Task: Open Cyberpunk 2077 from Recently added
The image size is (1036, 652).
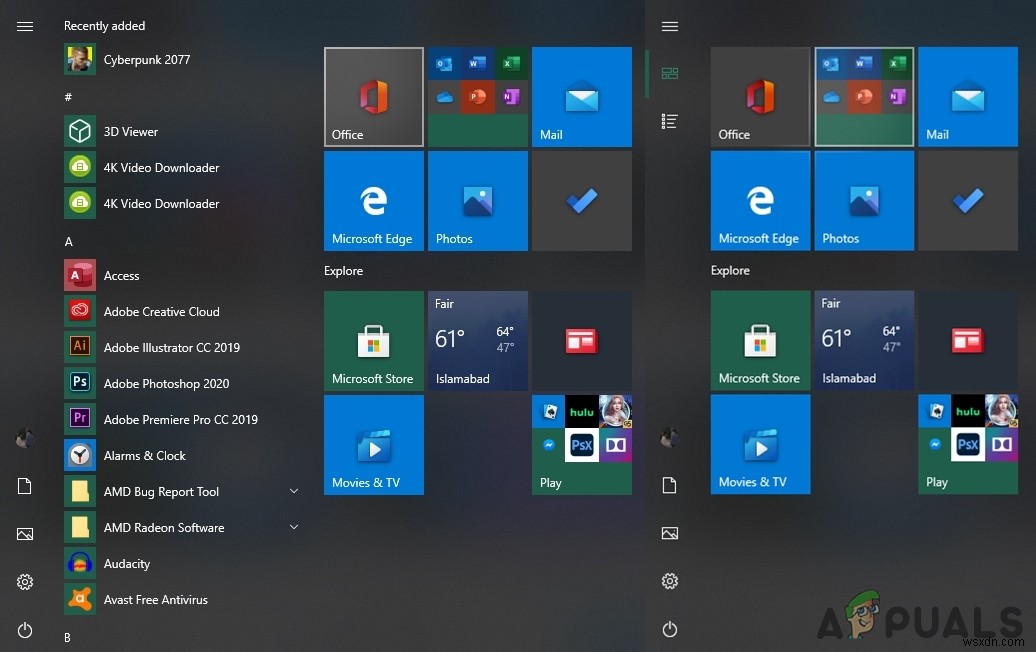Action: point(146,60)
